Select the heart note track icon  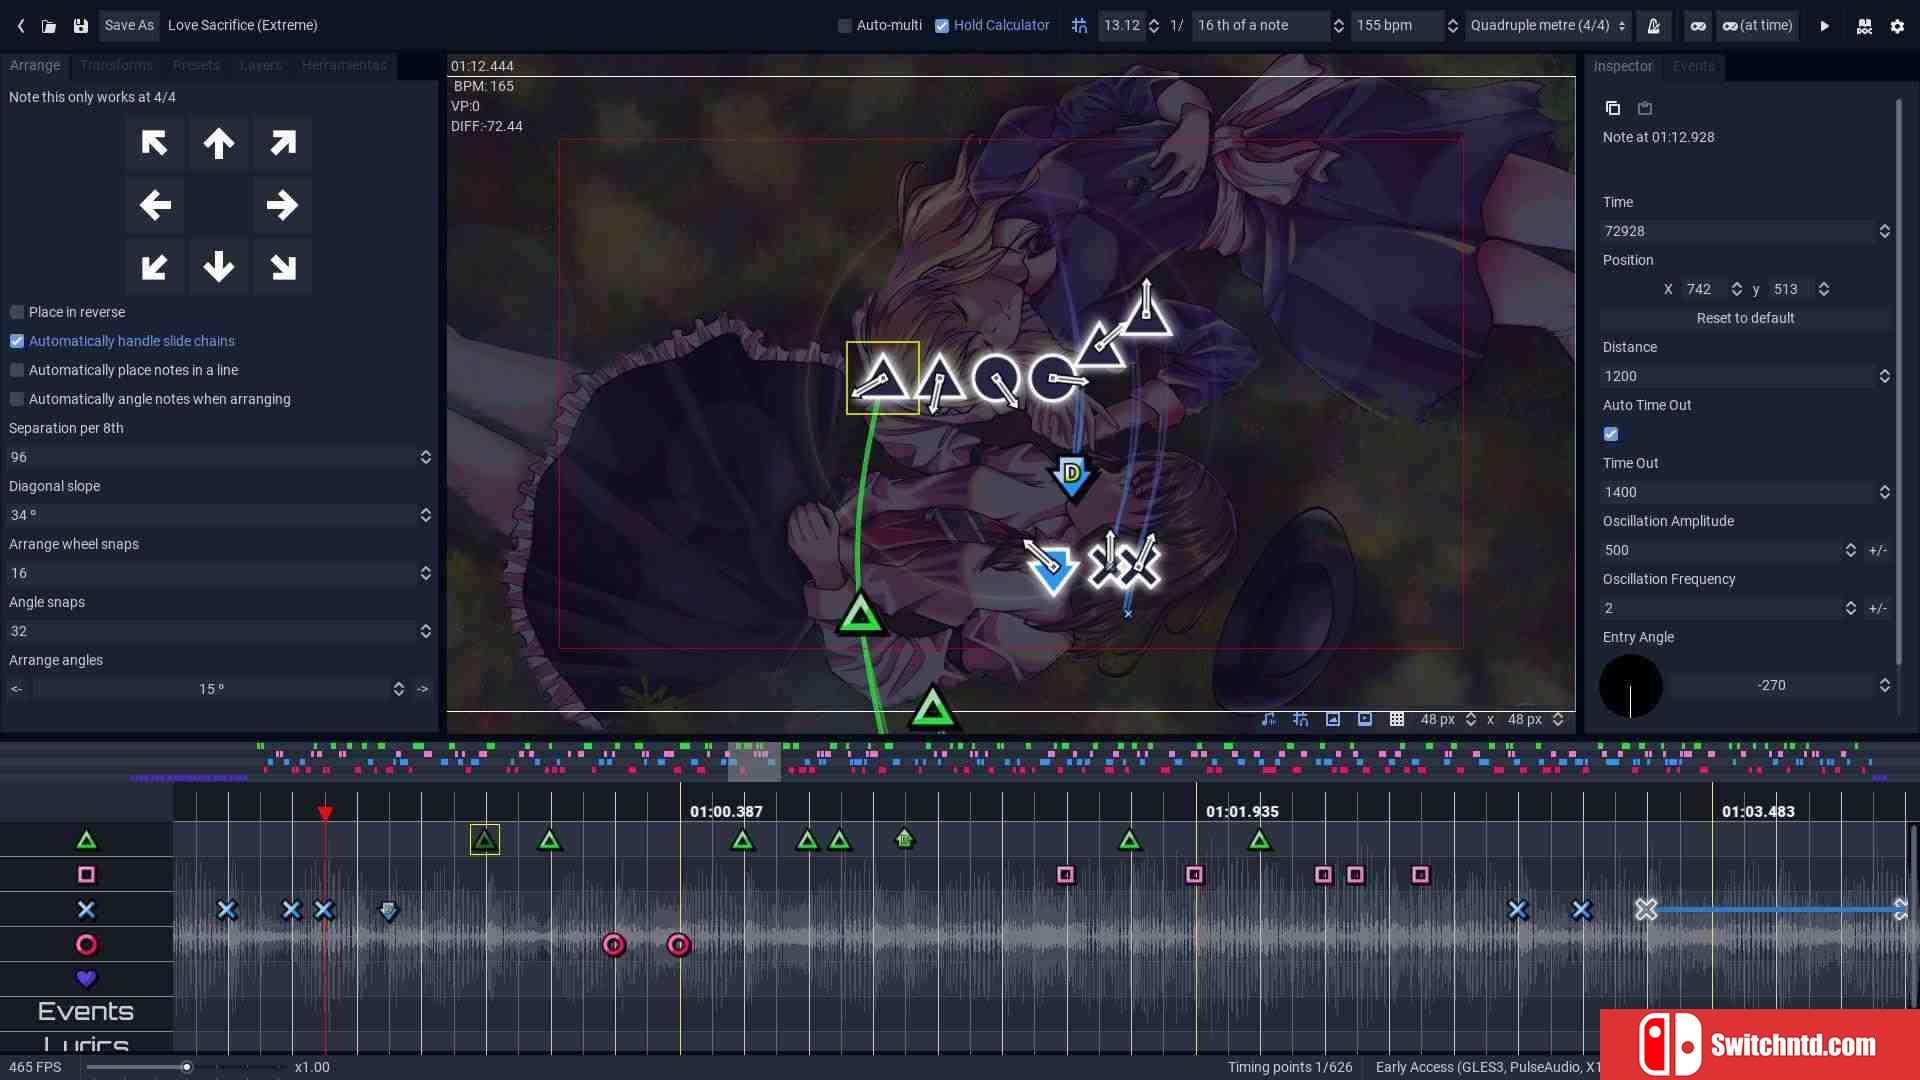86,979
